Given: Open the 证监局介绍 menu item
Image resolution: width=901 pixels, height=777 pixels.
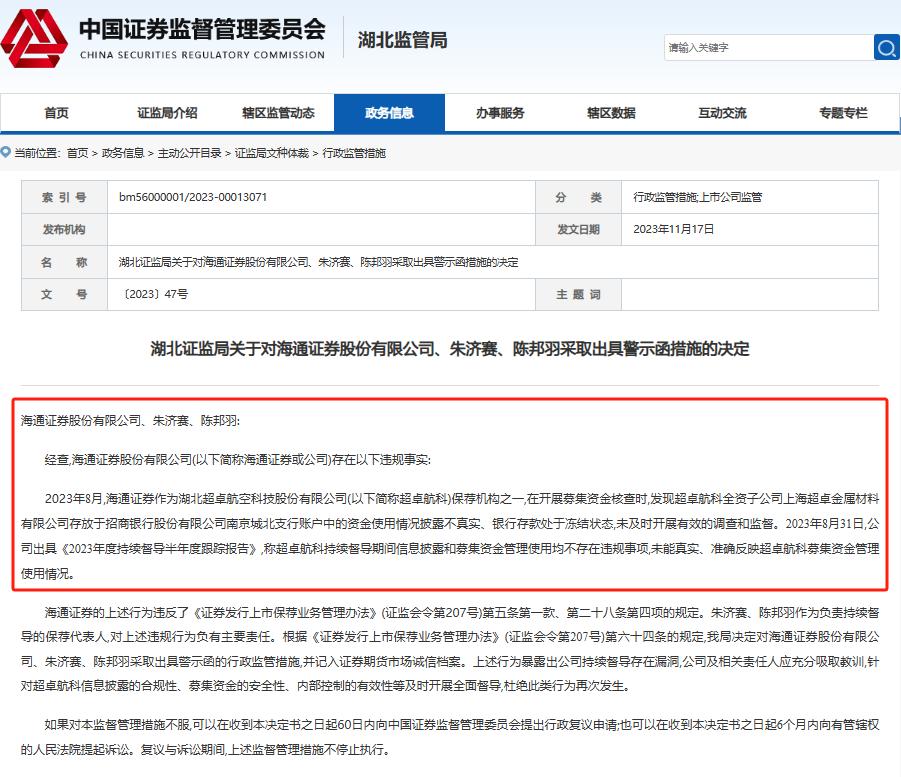Looking at the screenshot, I should [x=166, y=113].
